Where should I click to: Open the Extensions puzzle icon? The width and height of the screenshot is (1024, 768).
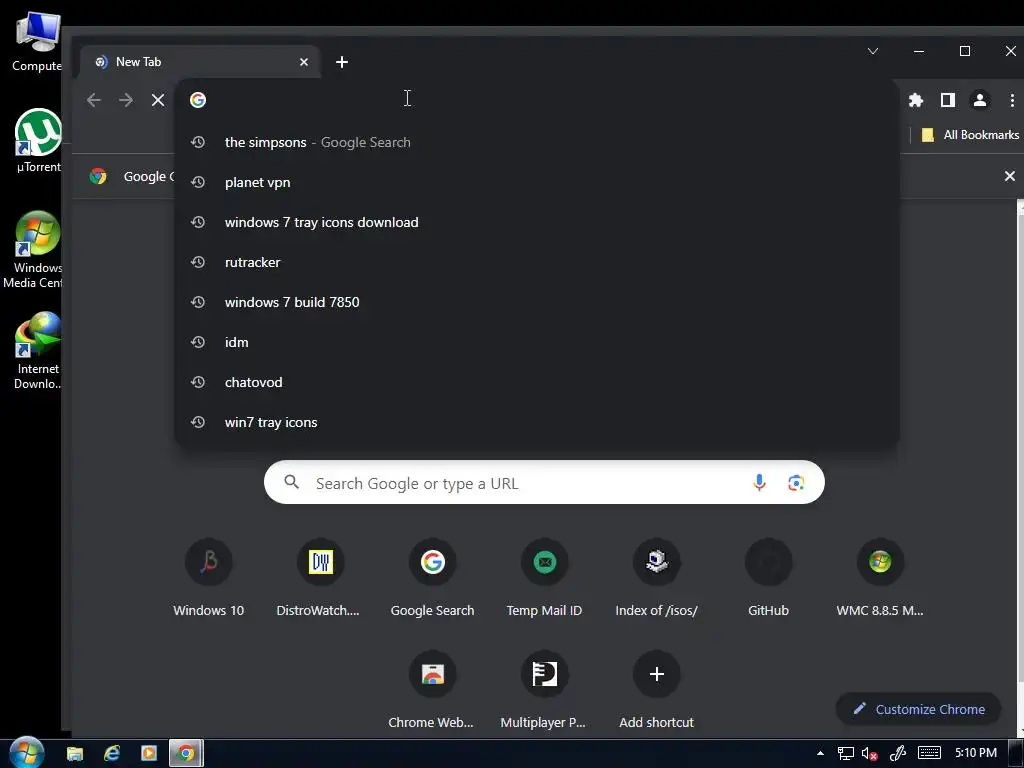[916, 100]
